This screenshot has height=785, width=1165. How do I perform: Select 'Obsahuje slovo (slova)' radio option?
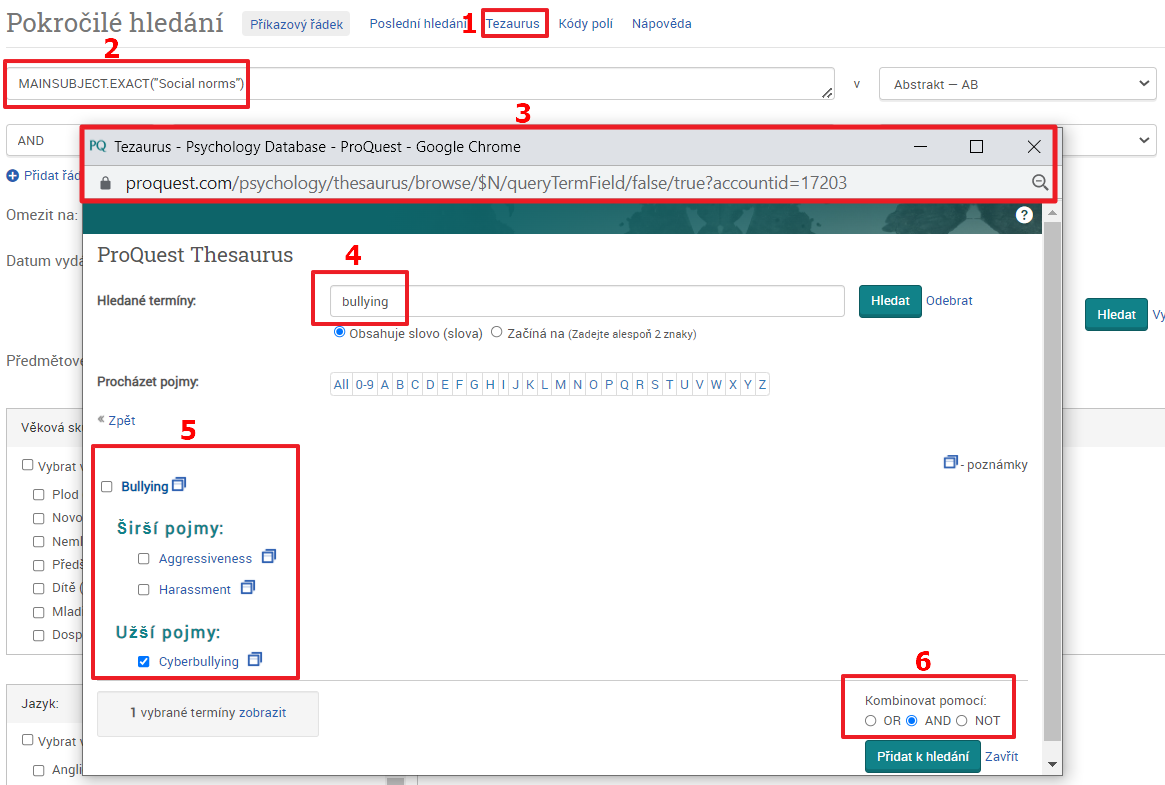pyautogui.click(x=340, y=332)
